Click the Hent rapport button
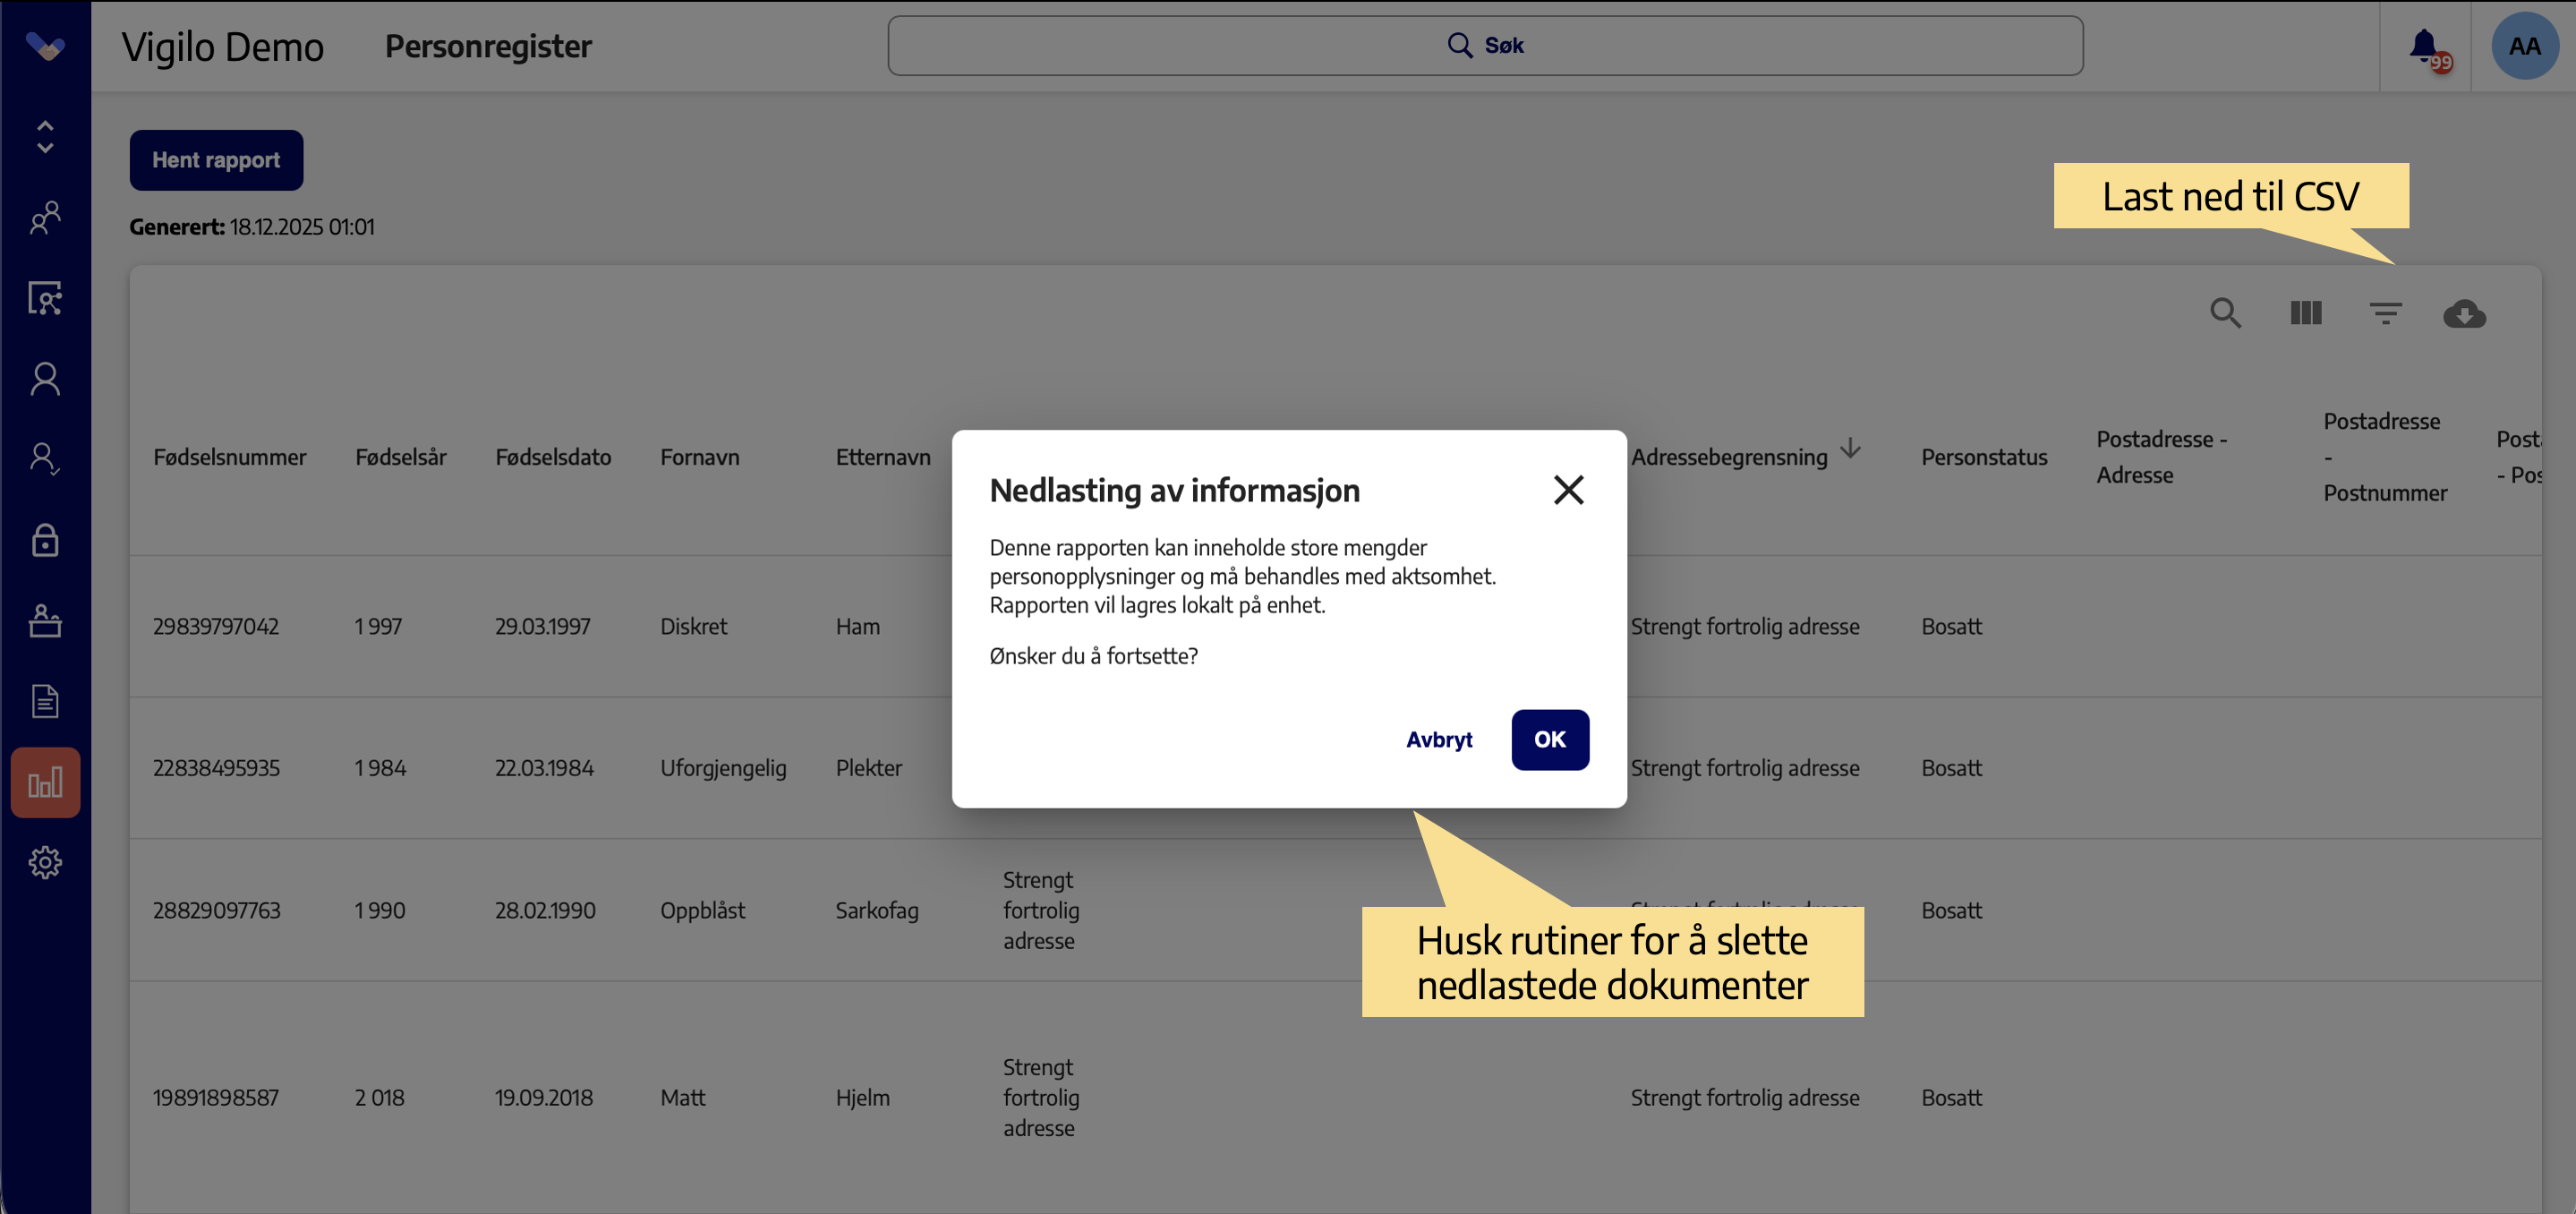2576x1214 pixels. tap(216, 160)
